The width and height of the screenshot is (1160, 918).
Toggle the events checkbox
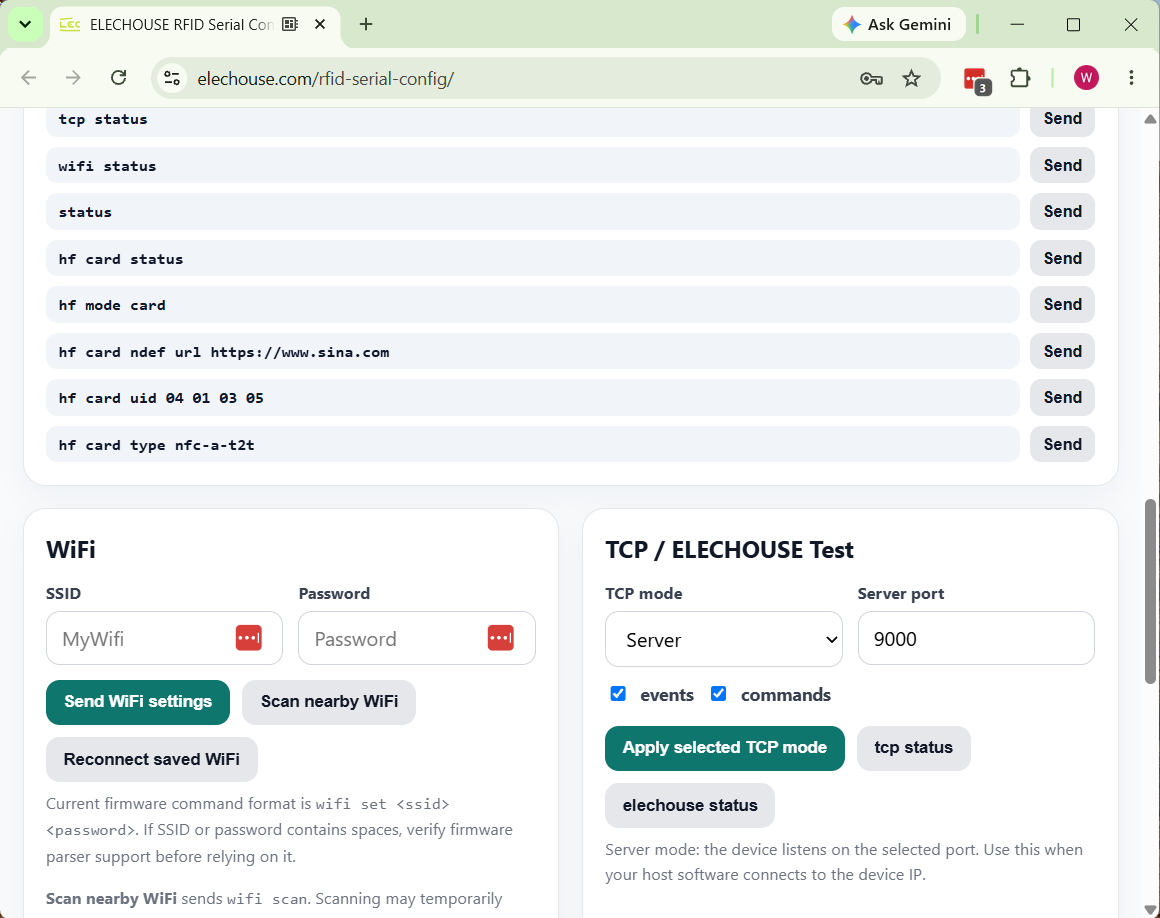(x=618, y=694)
